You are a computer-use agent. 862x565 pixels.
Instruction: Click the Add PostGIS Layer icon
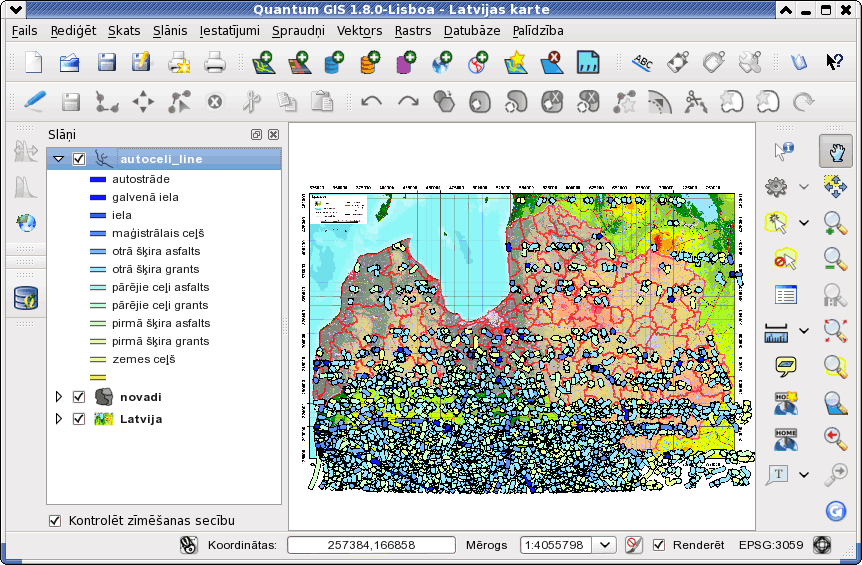(x=334, y=62)
